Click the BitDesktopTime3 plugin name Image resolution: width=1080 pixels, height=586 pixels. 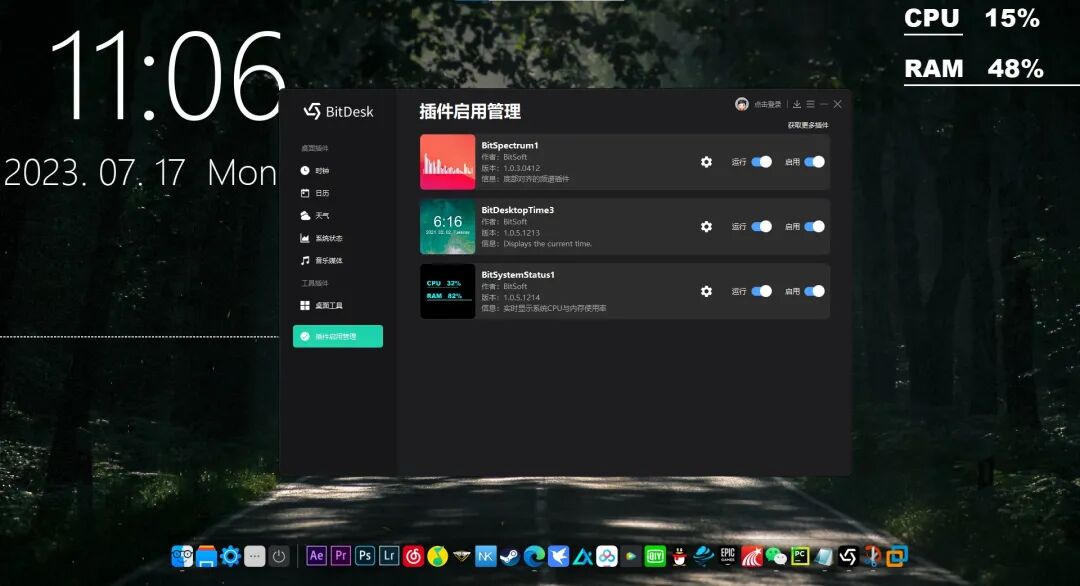(x=517, y=210)
